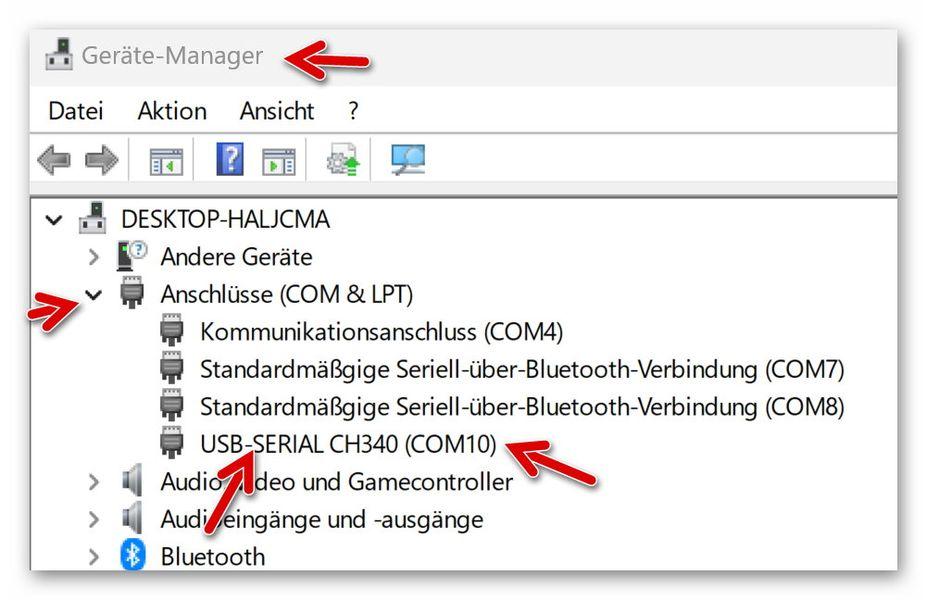Select the Bluetooth serial port COM7 entry
The width and height of the screenshot is (927, 600).
click(x=522, y=369)
